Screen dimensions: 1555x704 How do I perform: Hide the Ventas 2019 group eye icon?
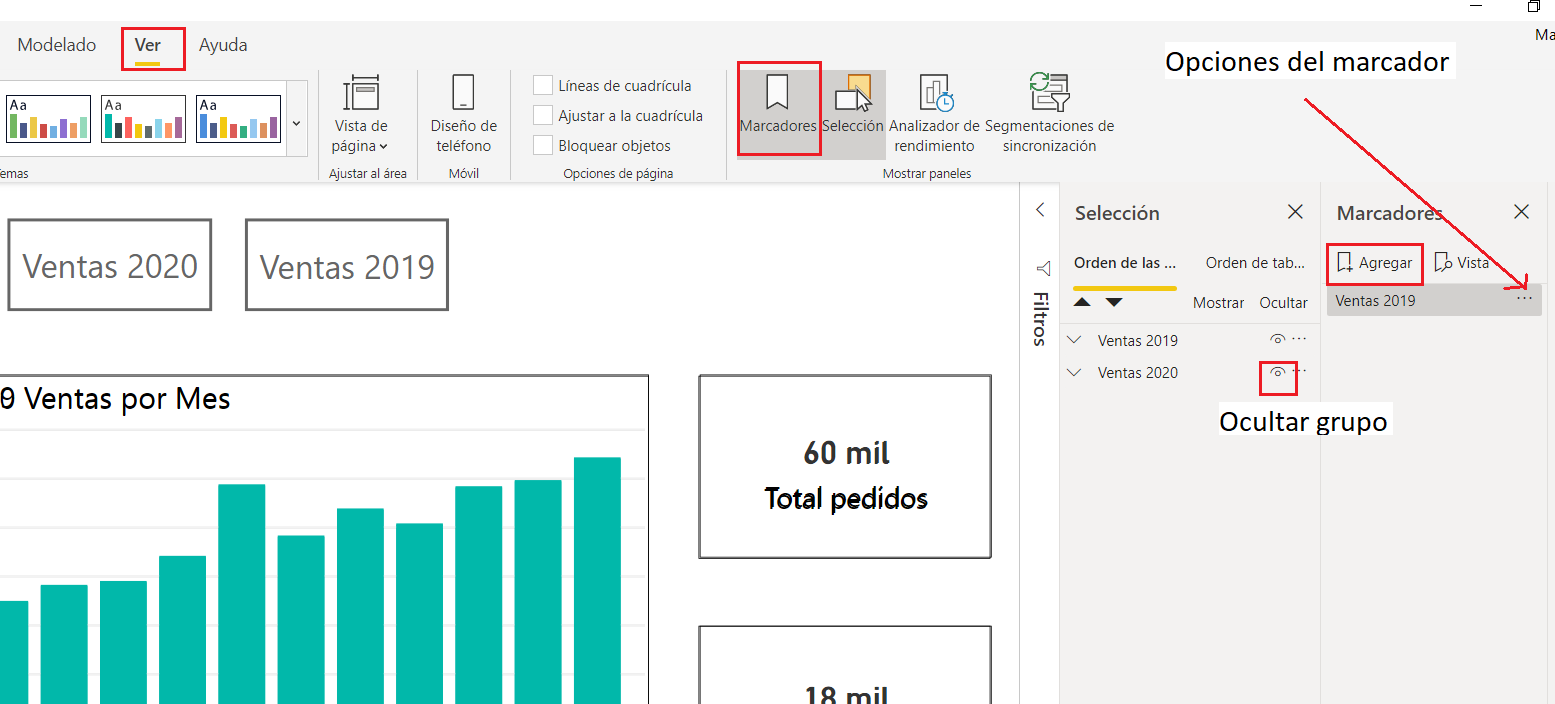[1277, 340]
